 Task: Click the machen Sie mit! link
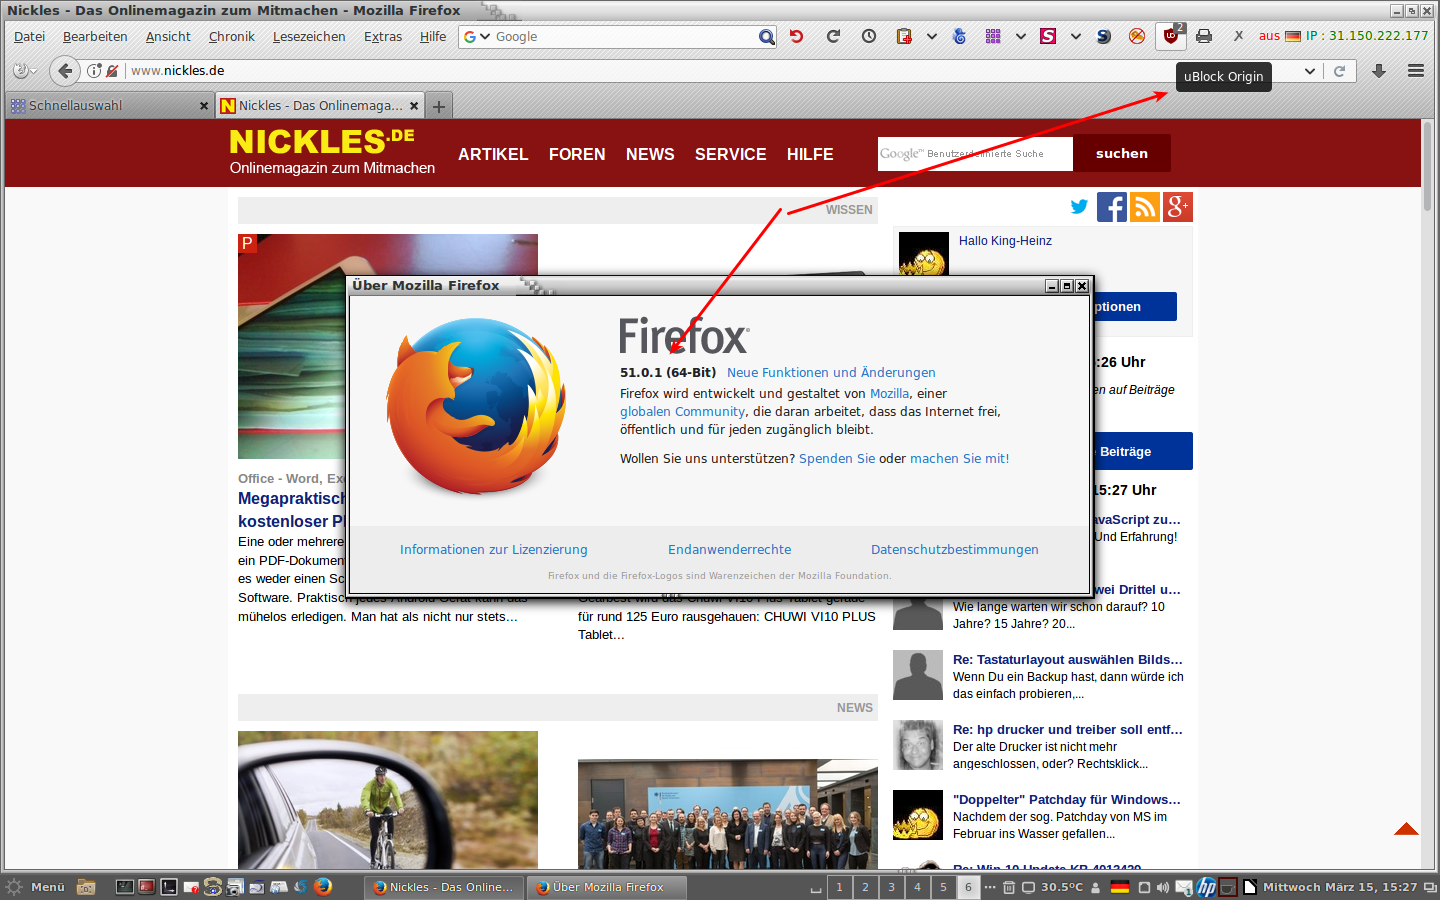959,459
